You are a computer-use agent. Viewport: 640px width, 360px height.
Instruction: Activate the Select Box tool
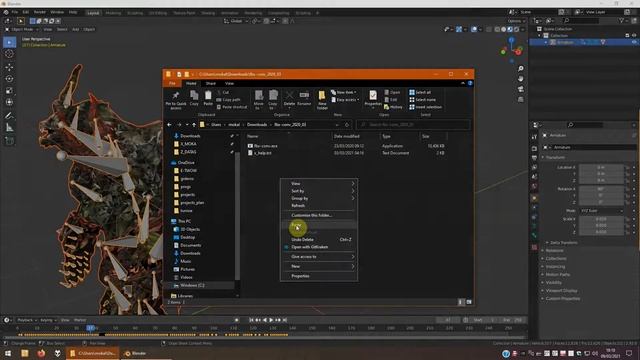9,42
